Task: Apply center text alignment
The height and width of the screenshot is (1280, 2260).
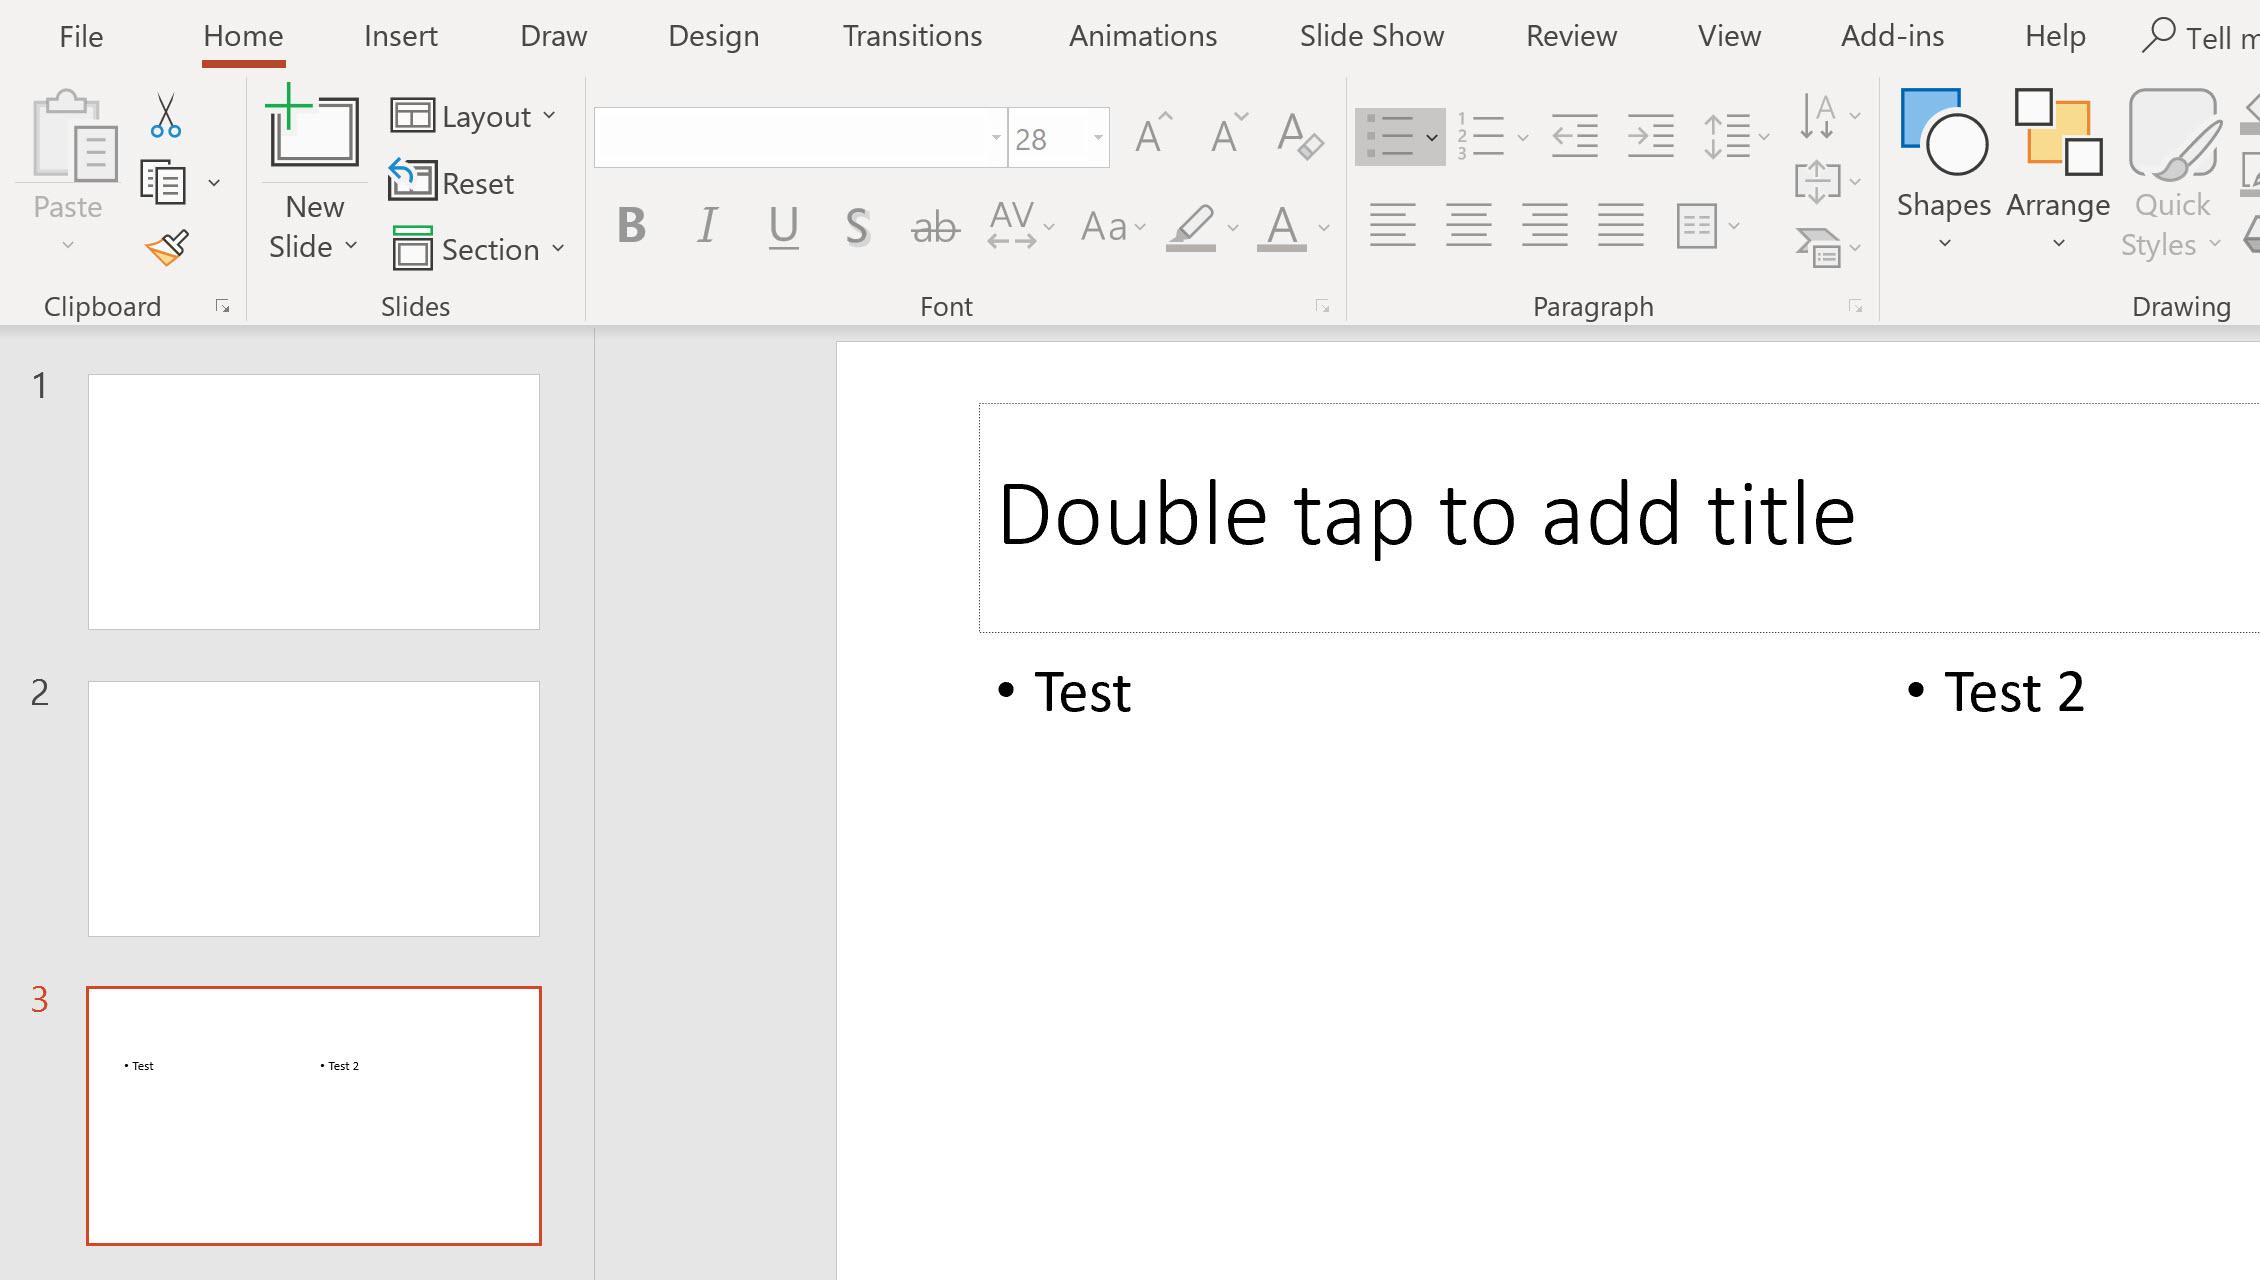Action: coord(1469,226)
